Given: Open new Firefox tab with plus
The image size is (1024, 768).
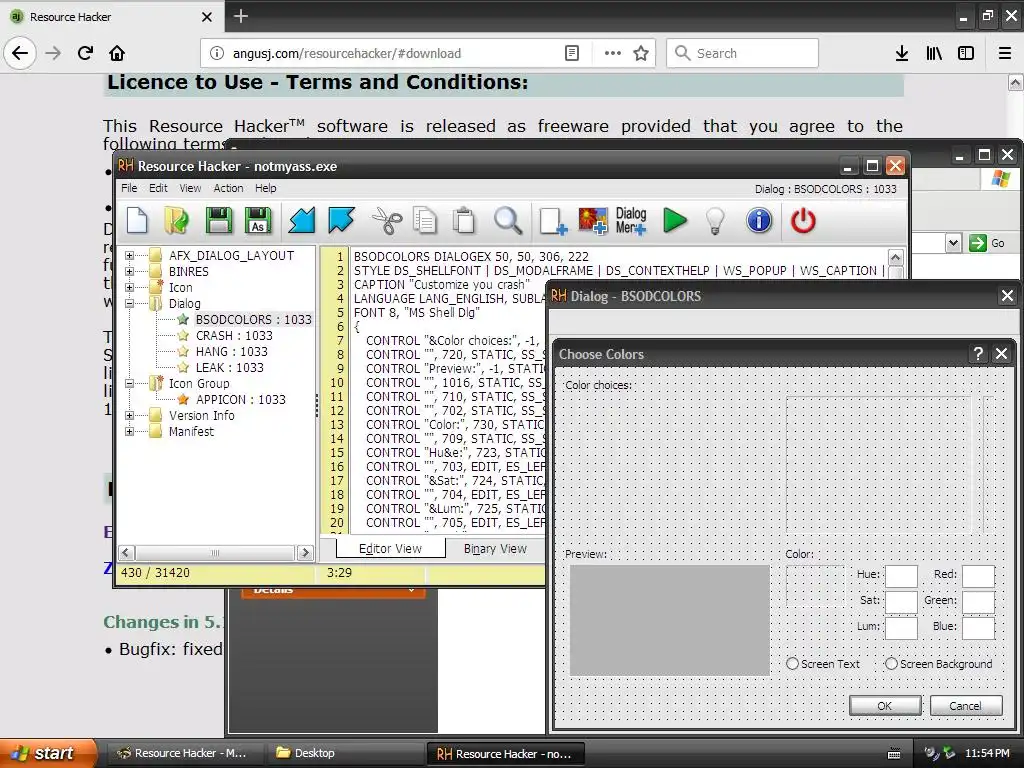Looking at the screenshot, I should (x=240, y=16).
